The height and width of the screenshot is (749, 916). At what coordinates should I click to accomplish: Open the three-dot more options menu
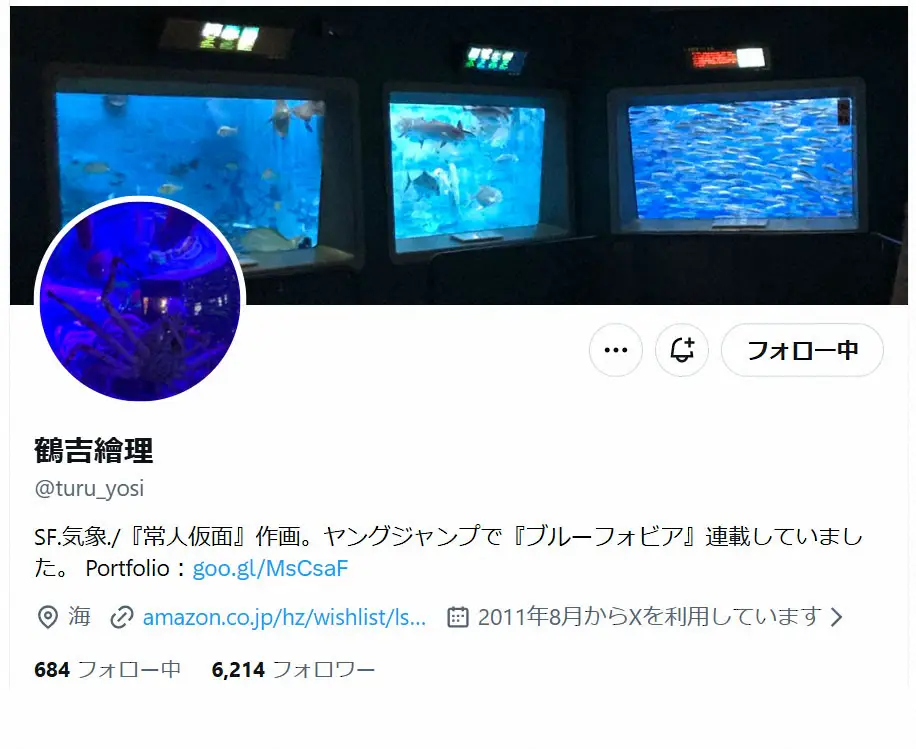[616, 350]
